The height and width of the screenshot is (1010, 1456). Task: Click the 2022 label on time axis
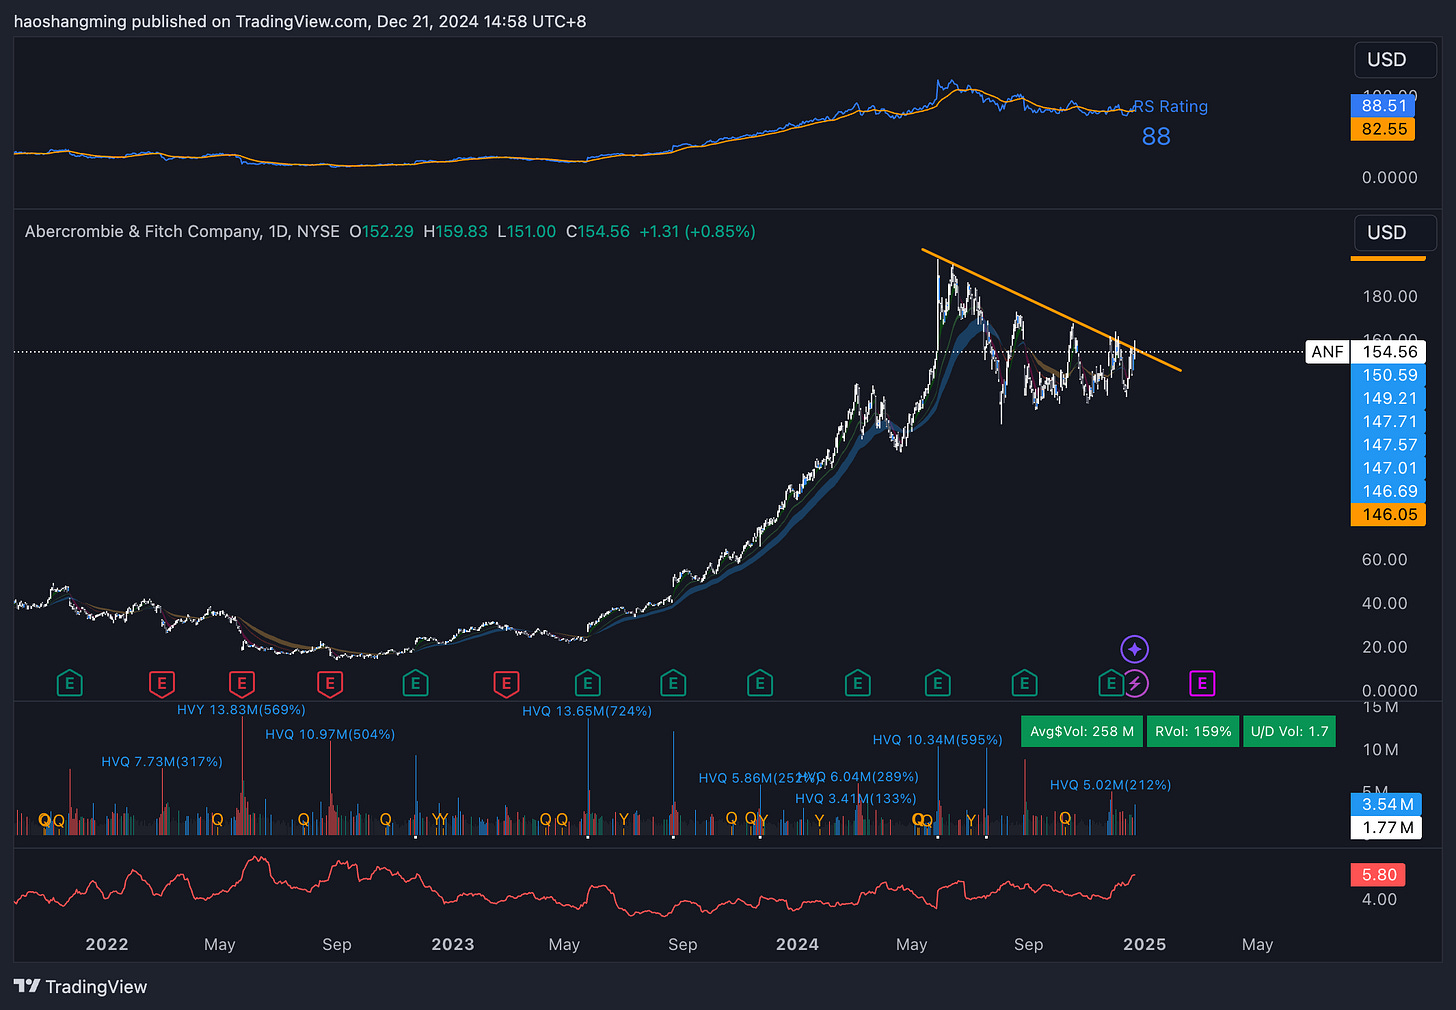coord(107,944)
